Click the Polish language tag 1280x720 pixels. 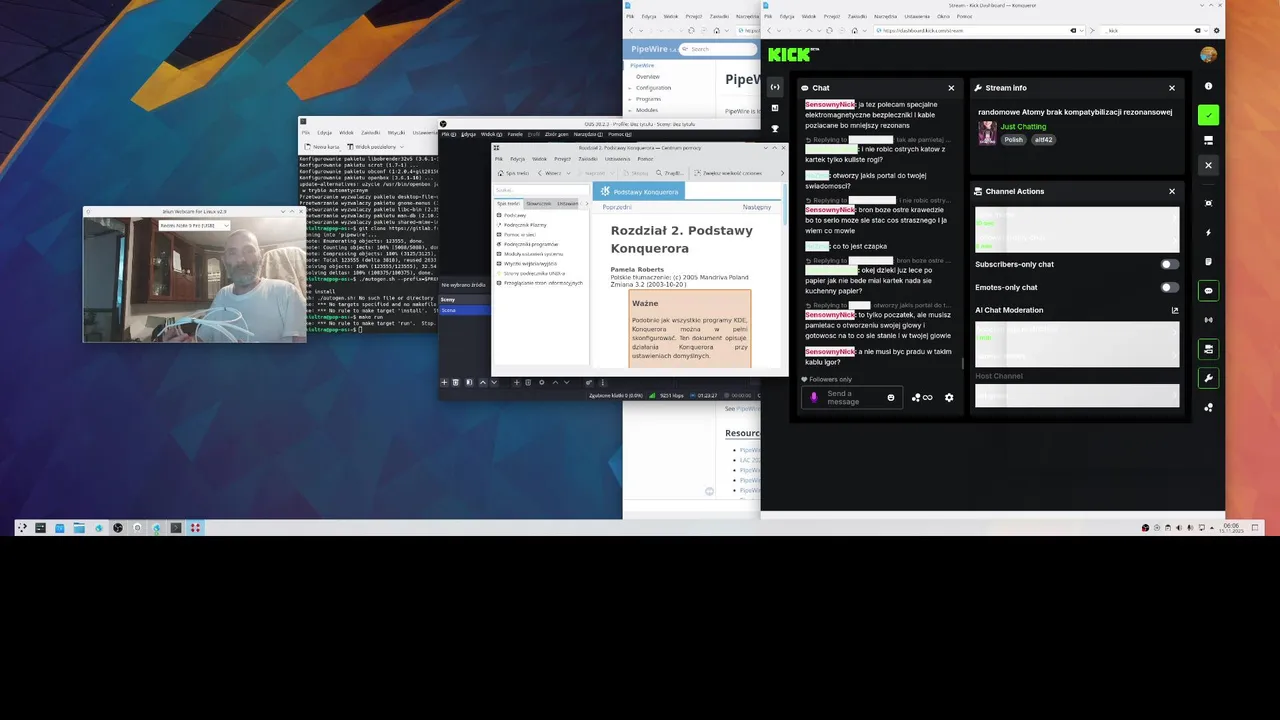point(1014,140)
